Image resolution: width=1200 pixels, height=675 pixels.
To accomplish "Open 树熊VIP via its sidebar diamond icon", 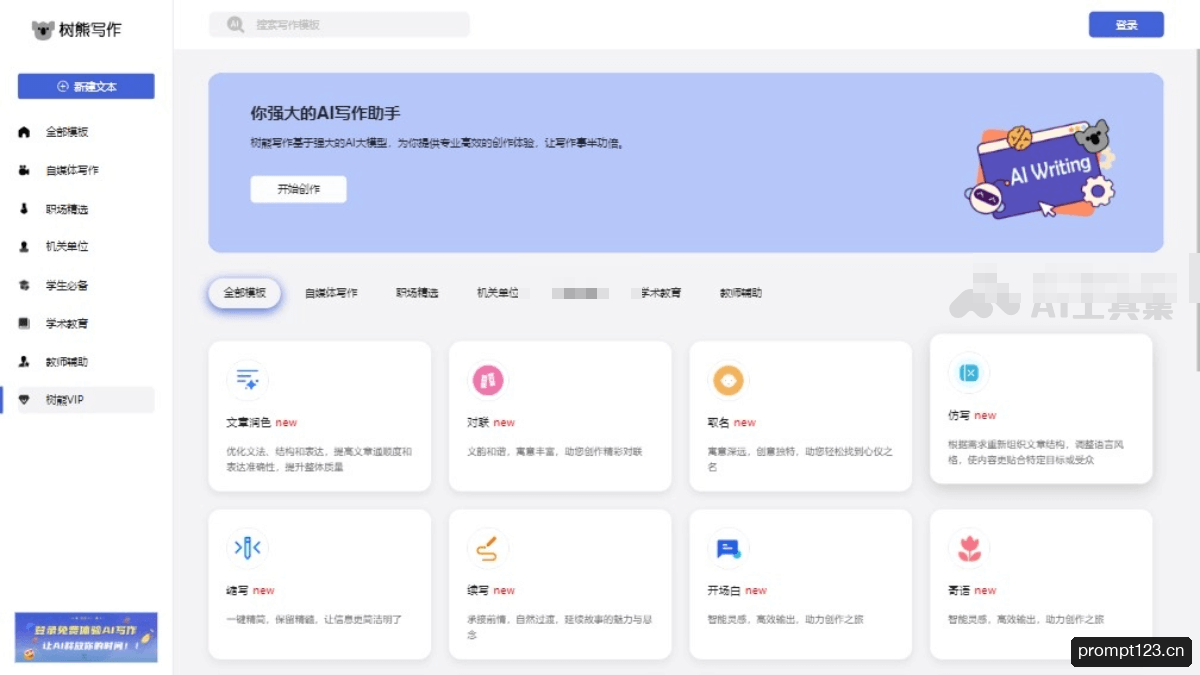I will click(x=25, y=399).
